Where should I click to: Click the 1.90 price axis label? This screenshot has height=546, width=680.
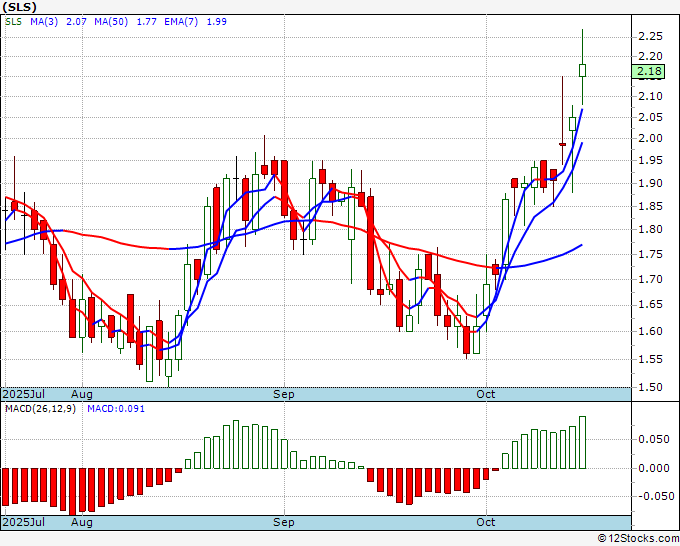651,183
